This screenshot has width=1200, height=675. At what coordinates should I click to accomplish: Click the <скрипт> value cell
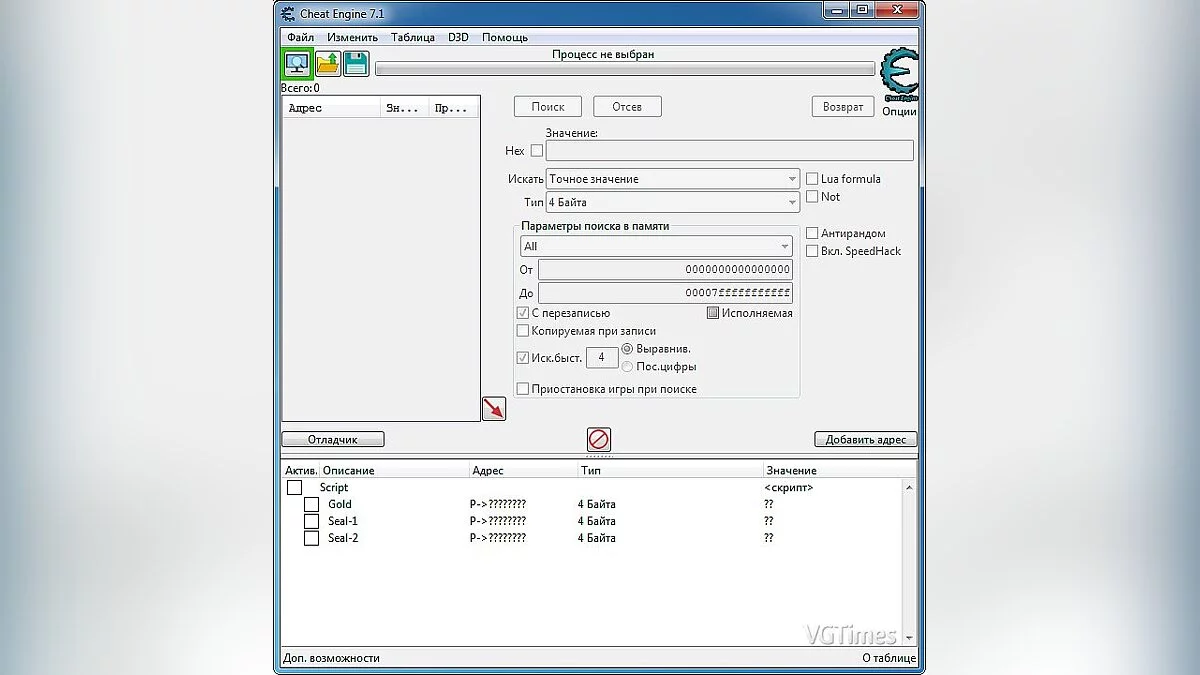point(789,487)
